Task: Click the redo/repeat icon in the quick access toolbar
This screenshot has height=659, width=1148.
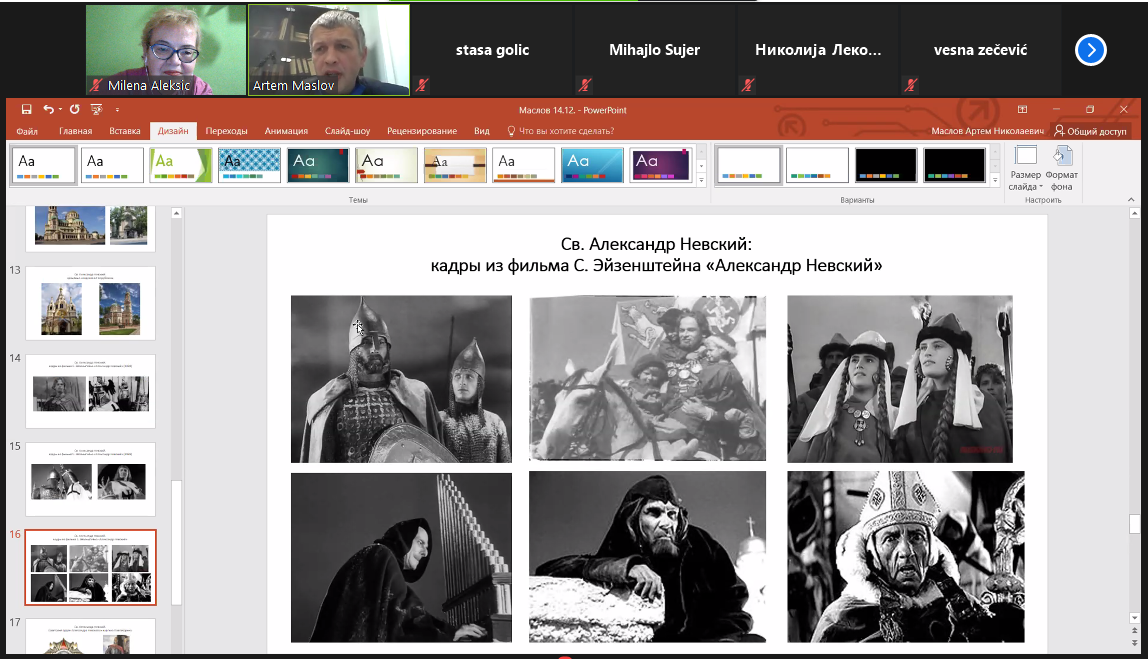Action: (x=75, y=110)
